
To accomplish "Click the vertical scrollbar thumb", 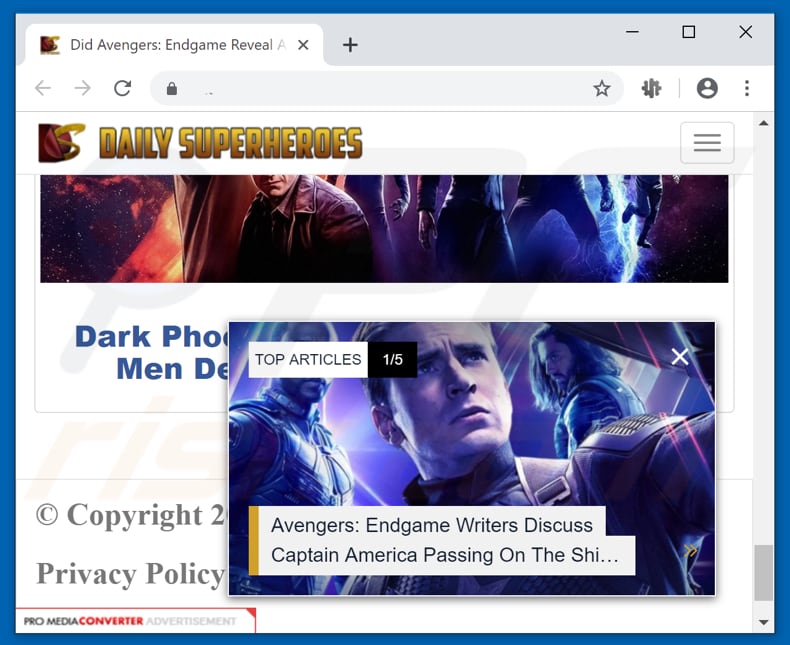I will click(763, 572).
